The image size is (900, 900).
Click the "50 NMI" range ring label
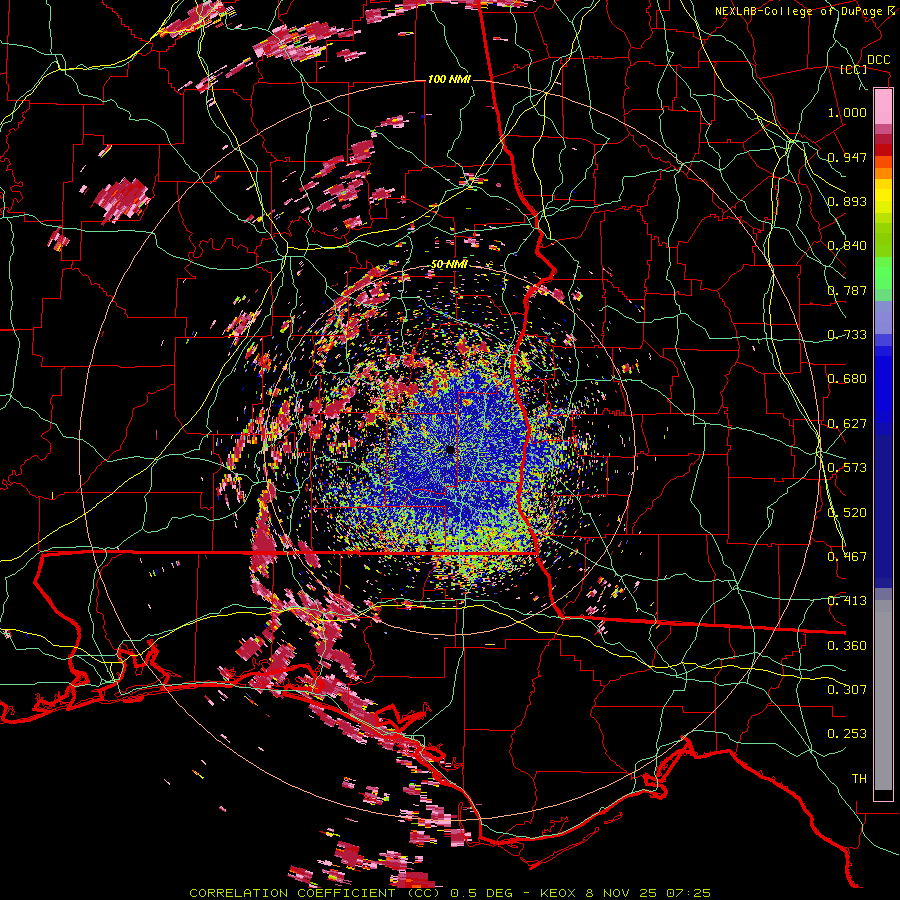click(449, 265)
